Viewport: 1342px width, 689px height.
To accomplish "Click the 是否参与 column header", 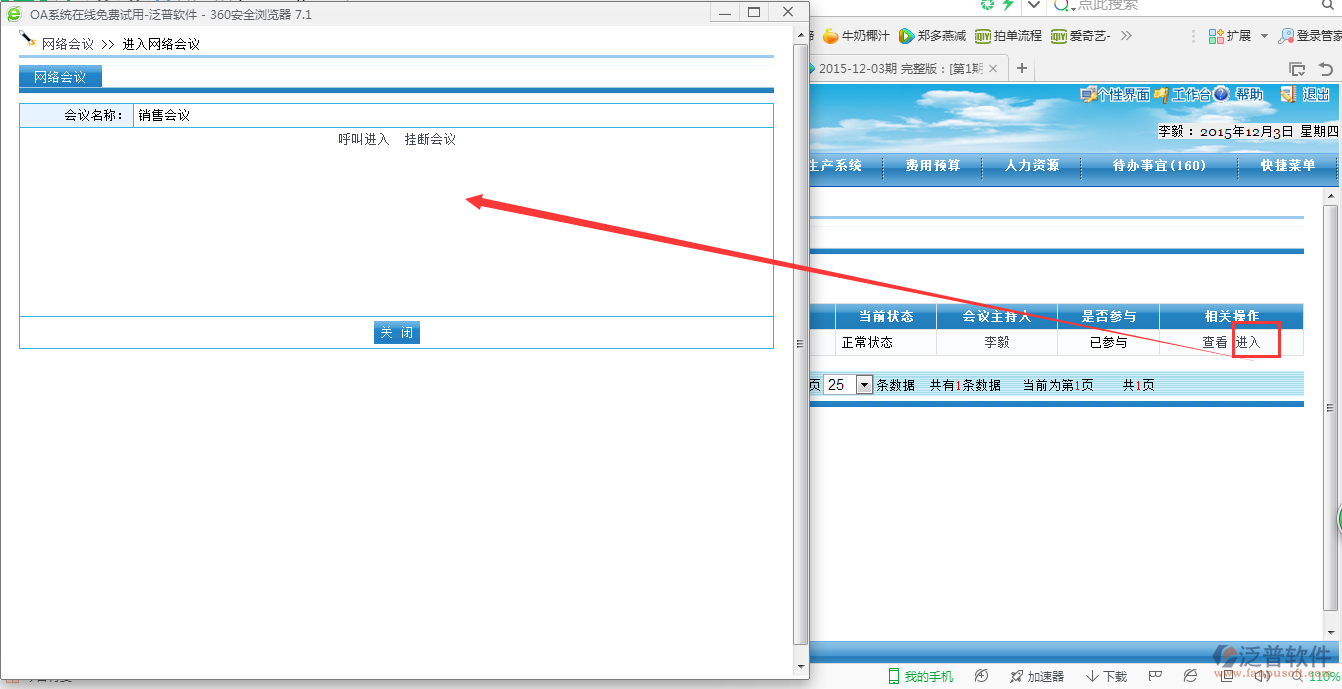I will click(x=1108, y=316).
